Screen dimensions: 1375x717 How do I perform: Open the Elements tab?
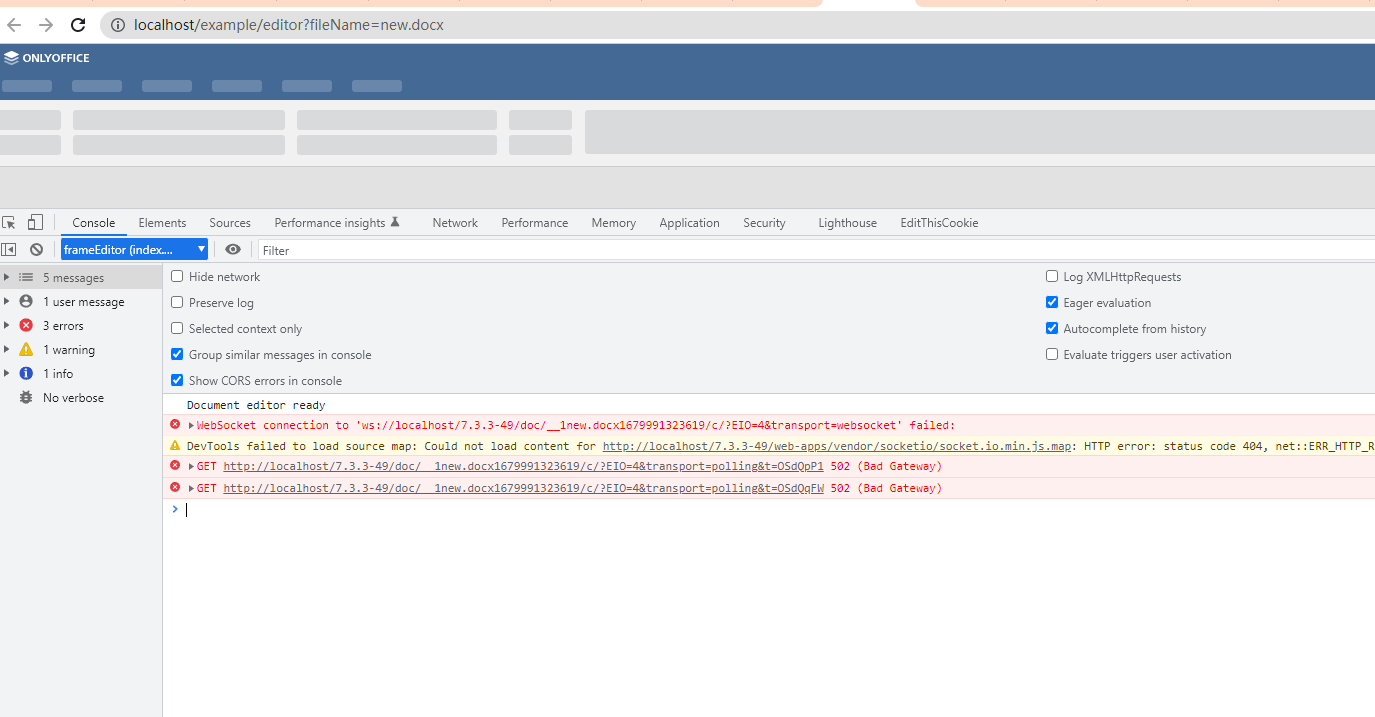tap(162, 223)
